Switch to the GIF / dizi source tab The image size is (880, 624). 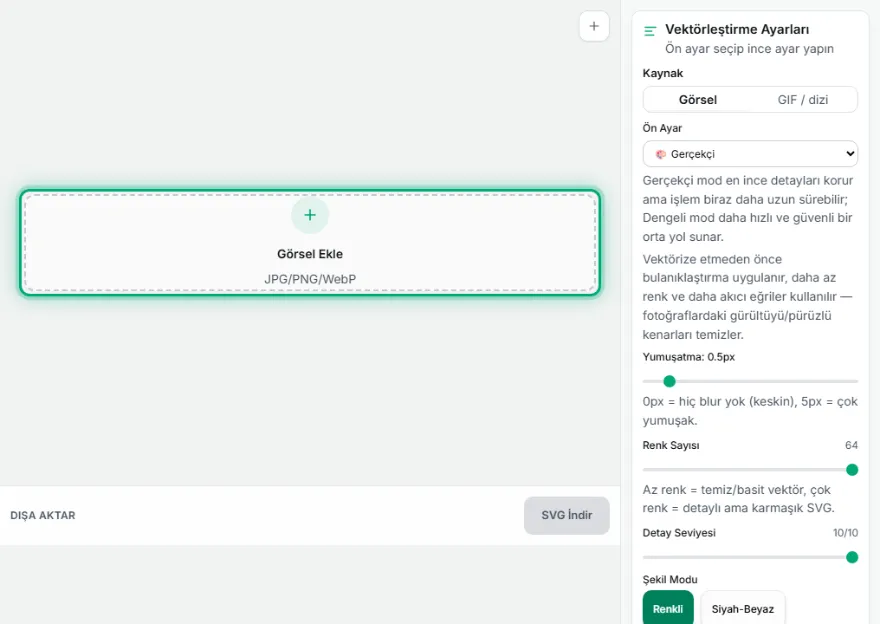[803, 100]
